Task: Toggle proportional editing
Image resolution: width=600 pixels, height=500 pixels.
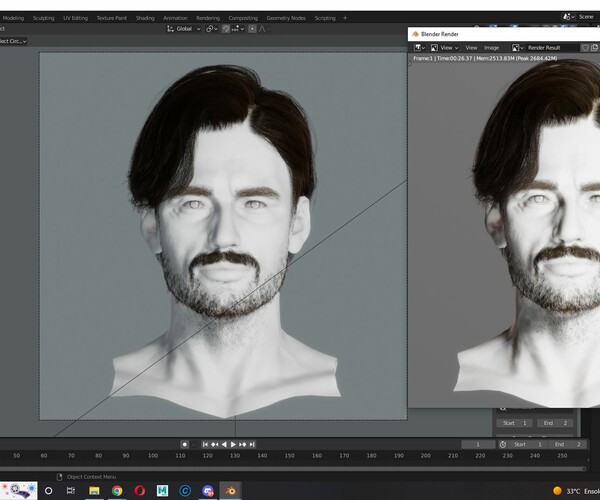Action: [x=252, y=29]
